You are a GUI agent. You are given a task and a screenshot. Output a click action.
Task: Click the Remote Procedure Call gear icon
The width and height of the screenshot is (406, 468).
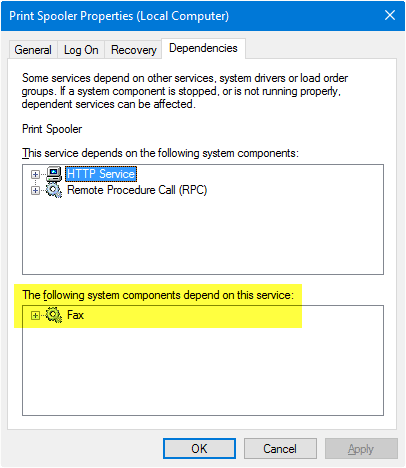tap(54, 190)
